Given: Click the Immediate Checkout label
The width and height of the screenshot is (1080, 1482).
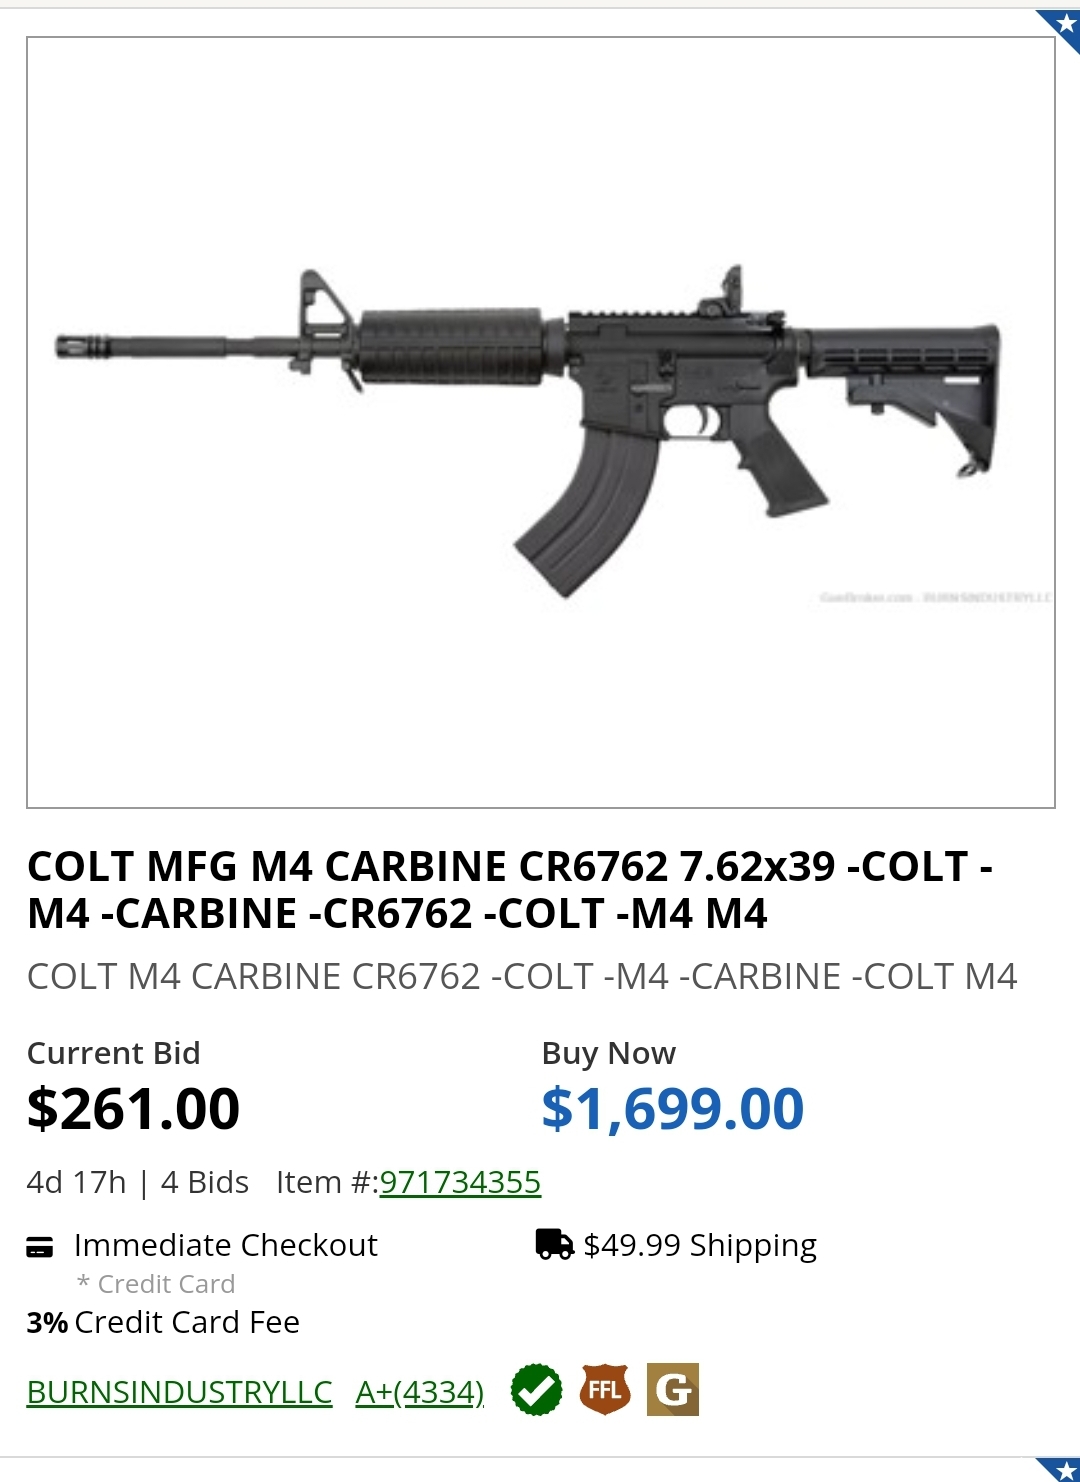Looking at the screenshot, I should coord(224,1244).
